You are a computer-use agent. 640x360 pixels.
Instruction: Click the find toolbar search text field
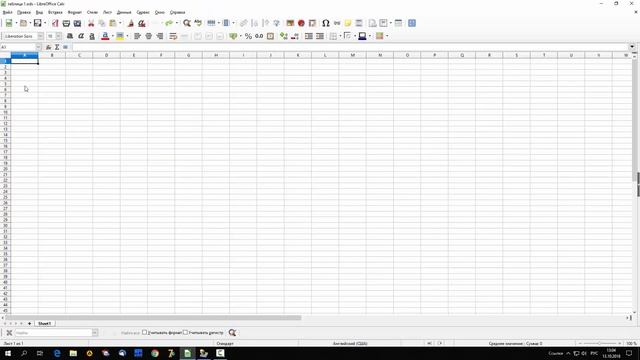pos(53,333)
